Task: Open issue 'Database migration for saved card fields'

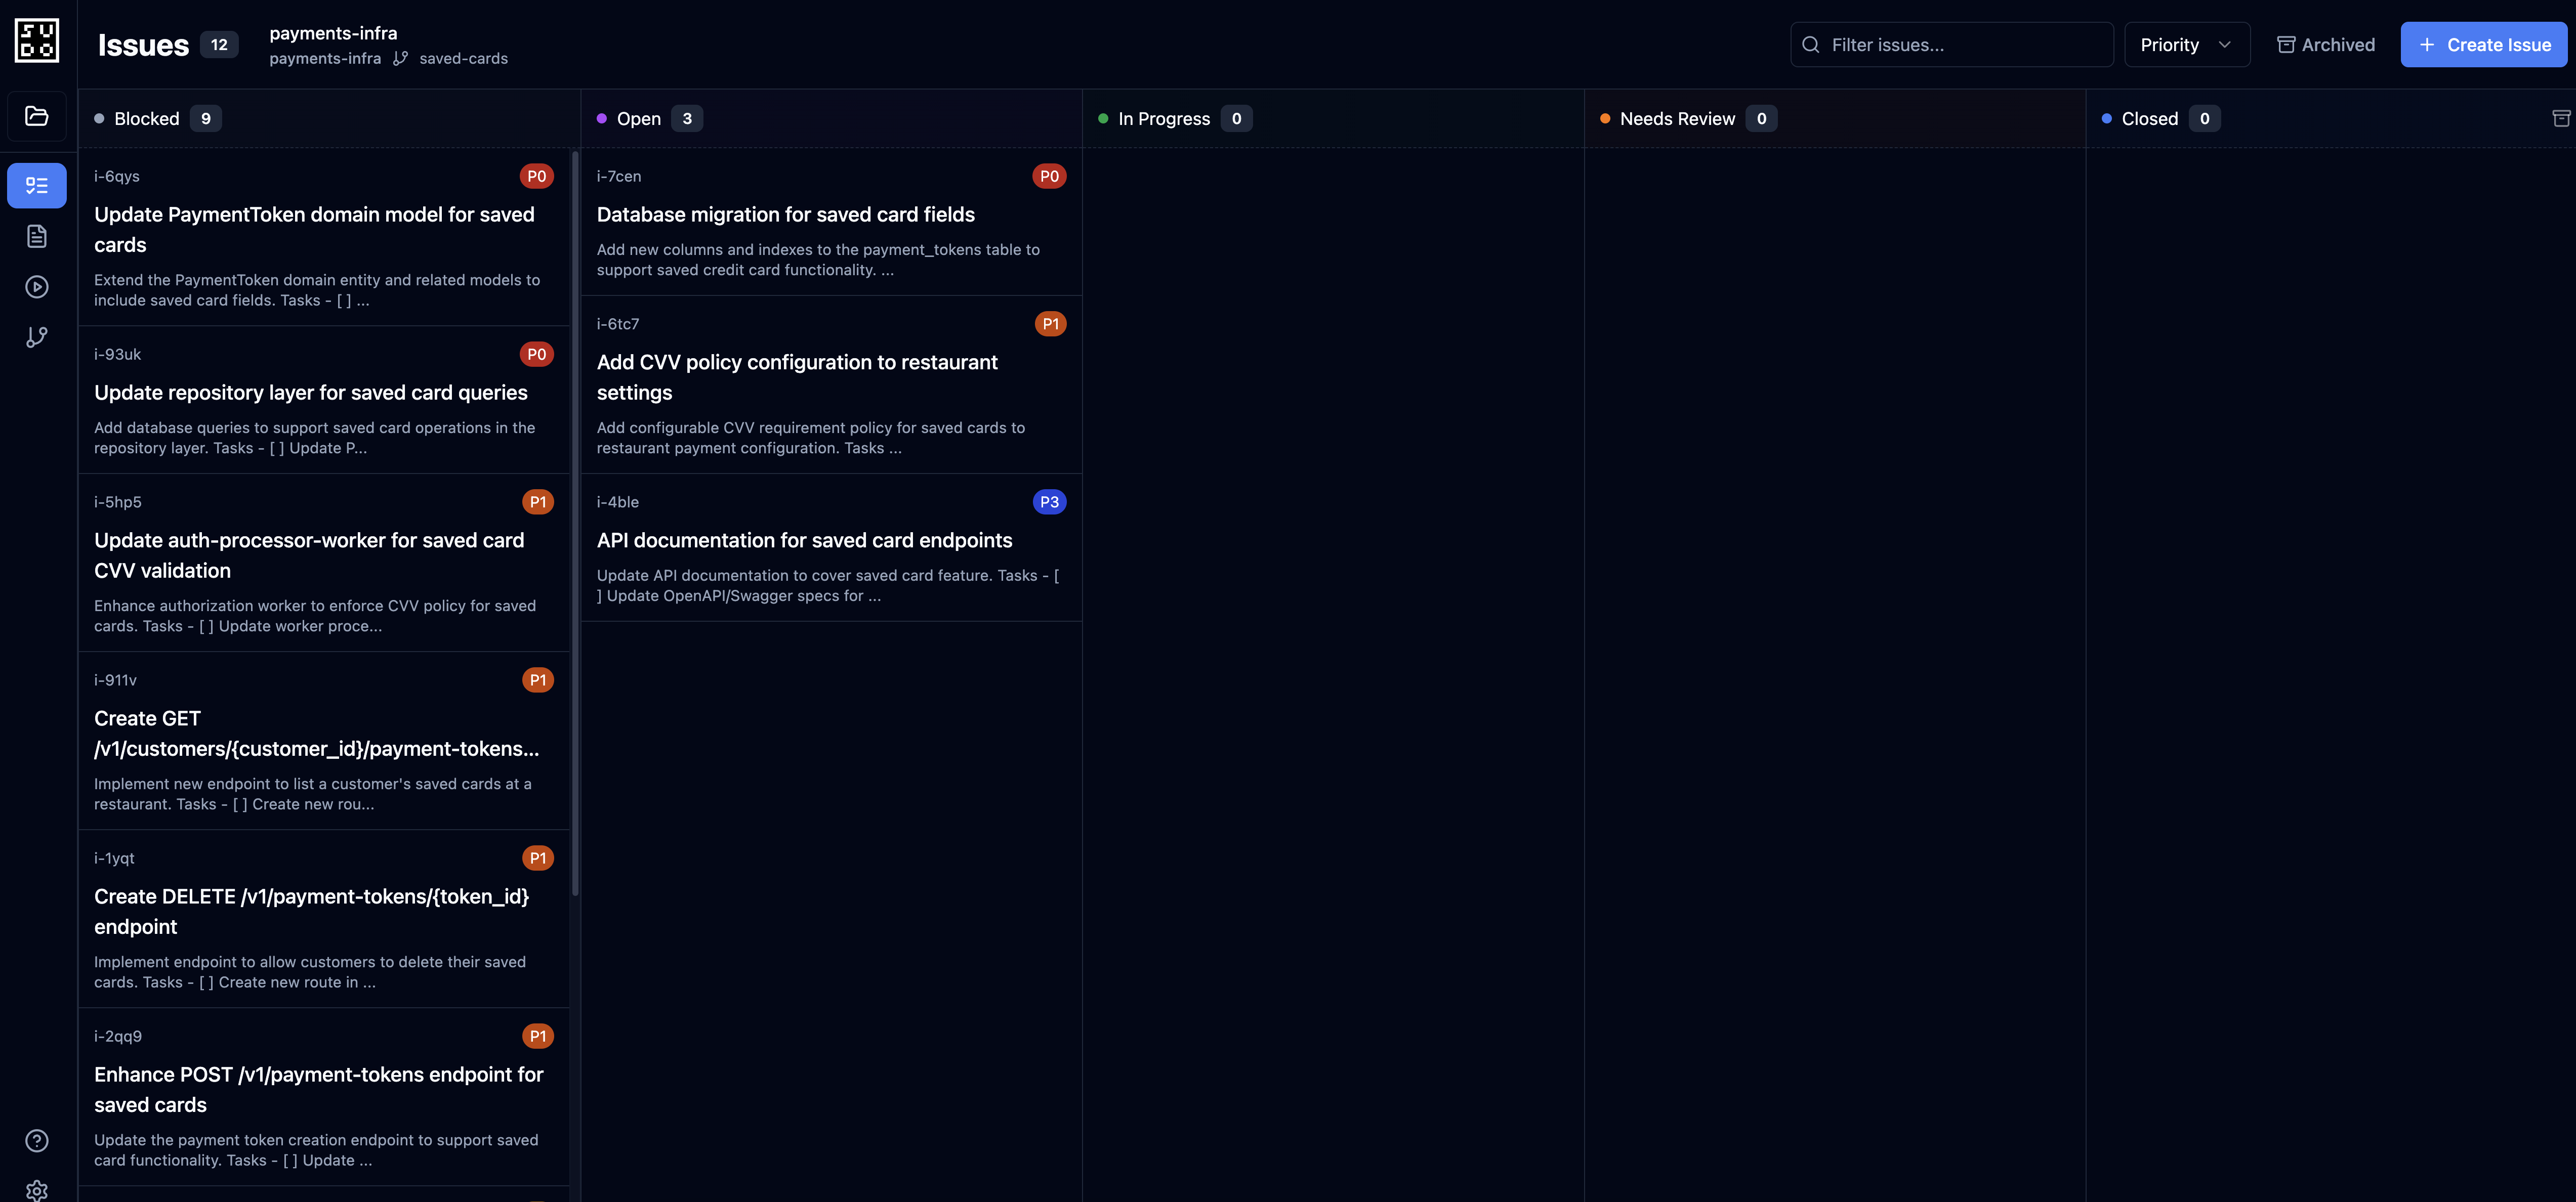Action: click(786, 214)
